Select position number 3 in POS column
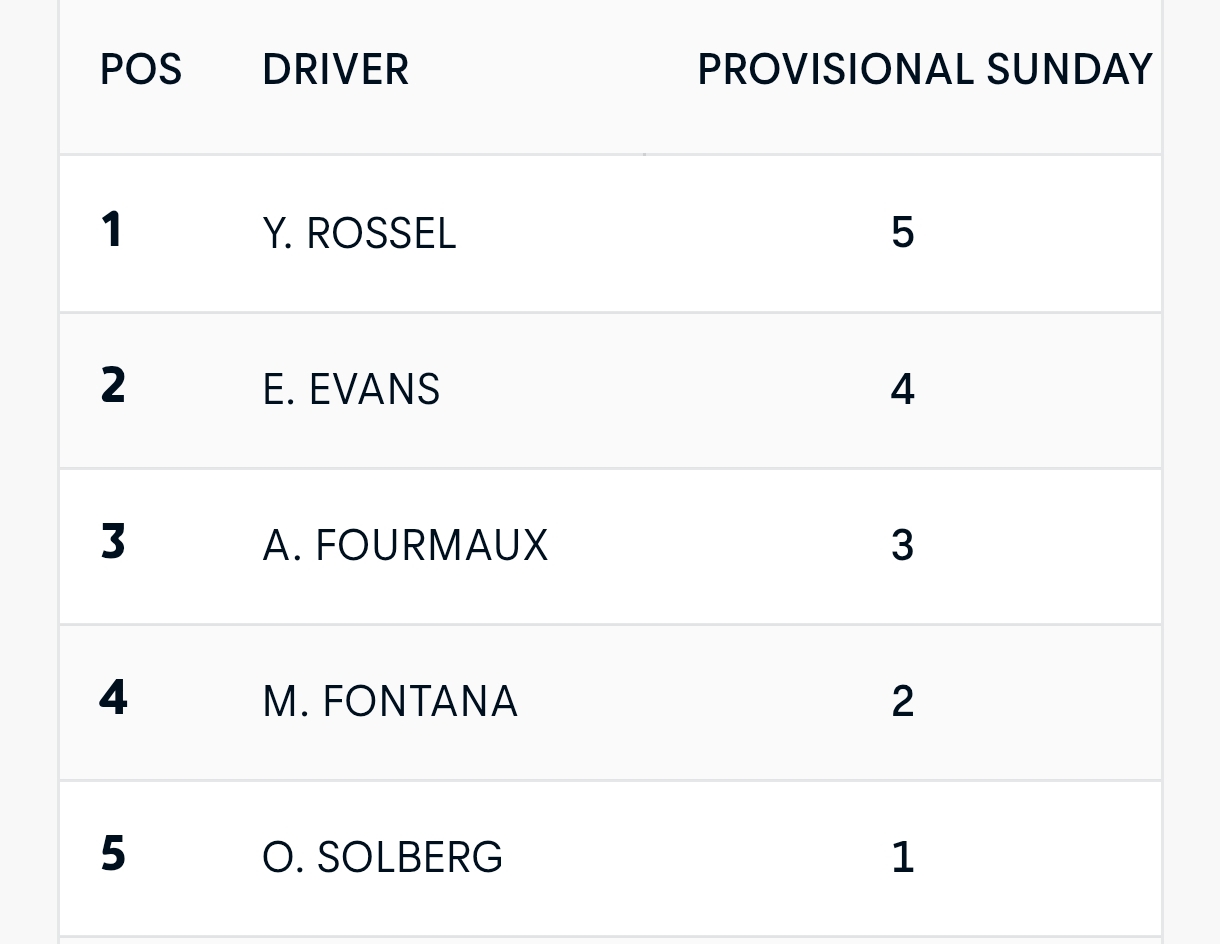The height and width of the screenshot is (944, 1220). pos(113,542)
